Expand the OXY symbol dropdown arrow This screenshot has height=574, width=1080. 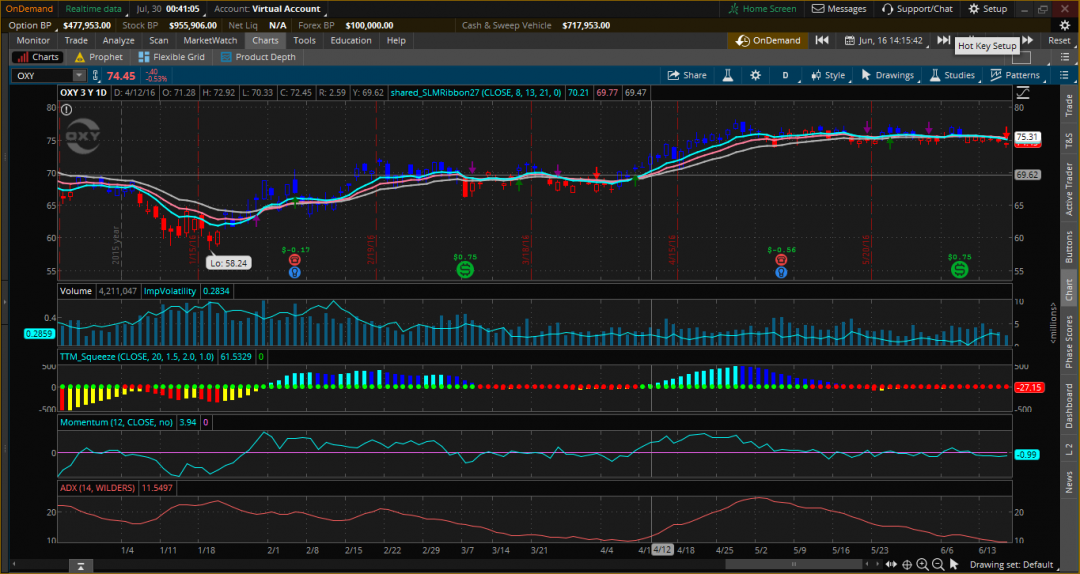(79, 75)
